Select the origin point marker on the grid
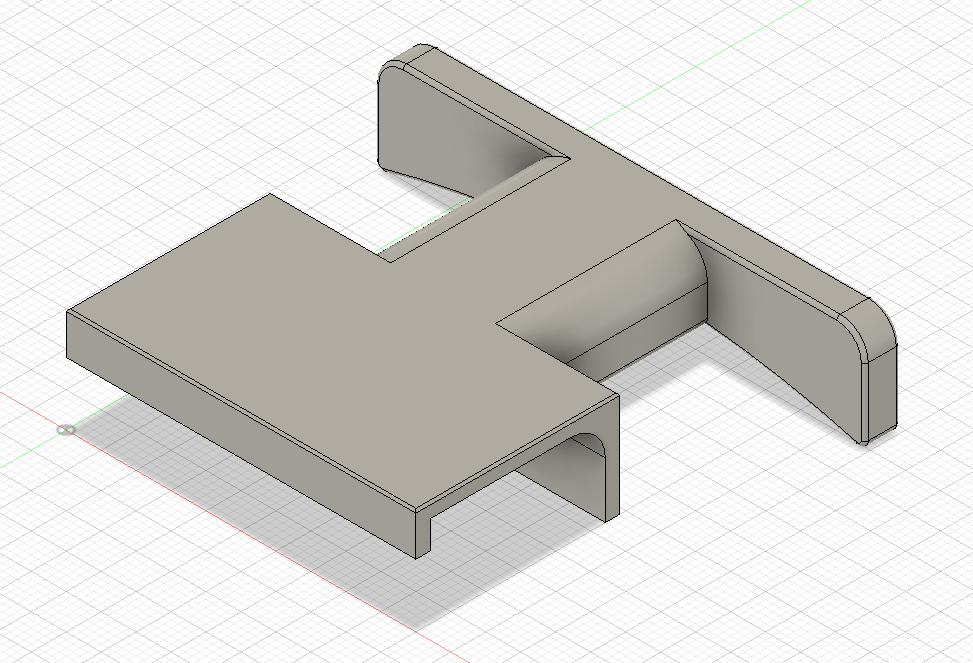 [66, 430]
